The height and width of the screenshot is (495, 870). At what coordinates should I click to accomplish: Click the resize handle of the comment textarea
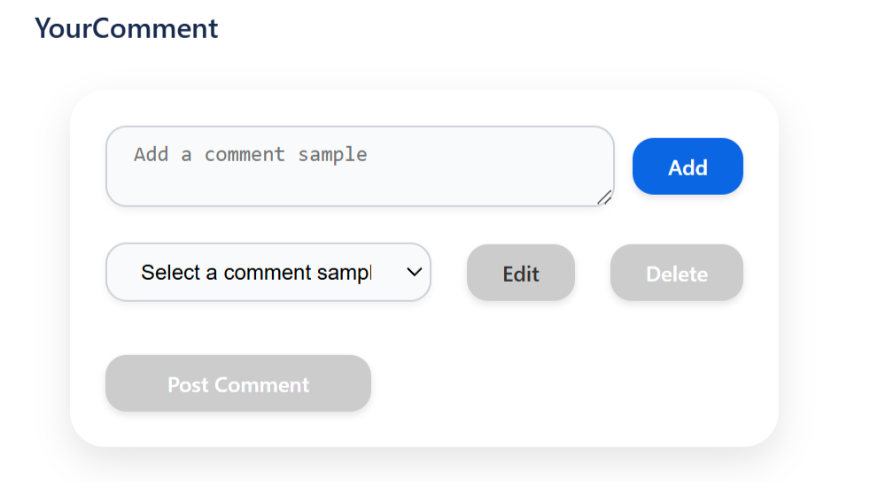tap(604, 197)
